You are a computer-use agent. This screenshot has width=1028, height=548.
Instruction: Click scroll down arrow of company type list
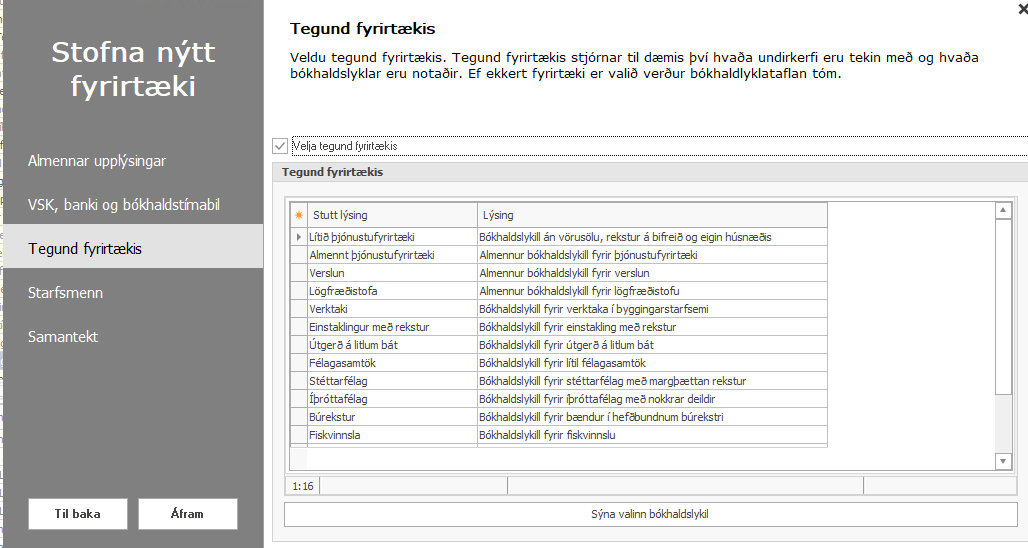coord(1004,461)
